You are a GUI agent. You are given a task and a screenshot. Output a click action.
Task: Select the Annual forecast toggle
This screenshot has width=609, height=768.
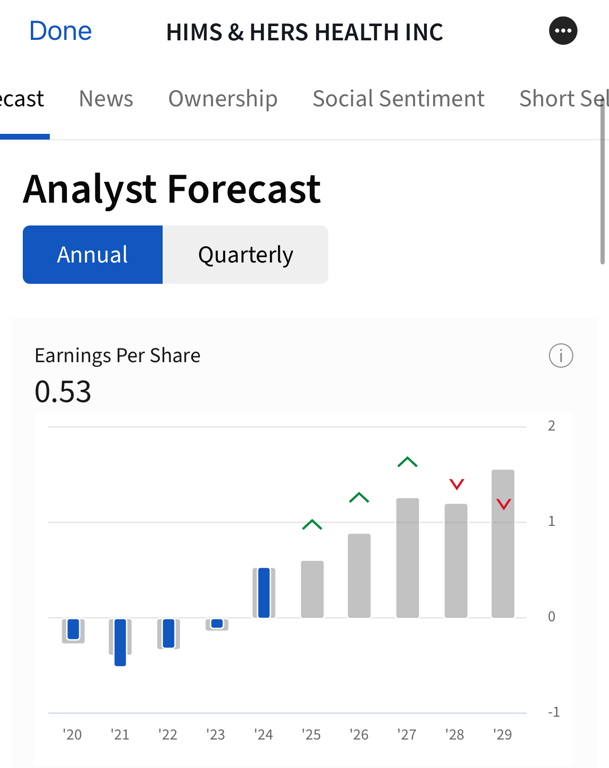(92, 255)
